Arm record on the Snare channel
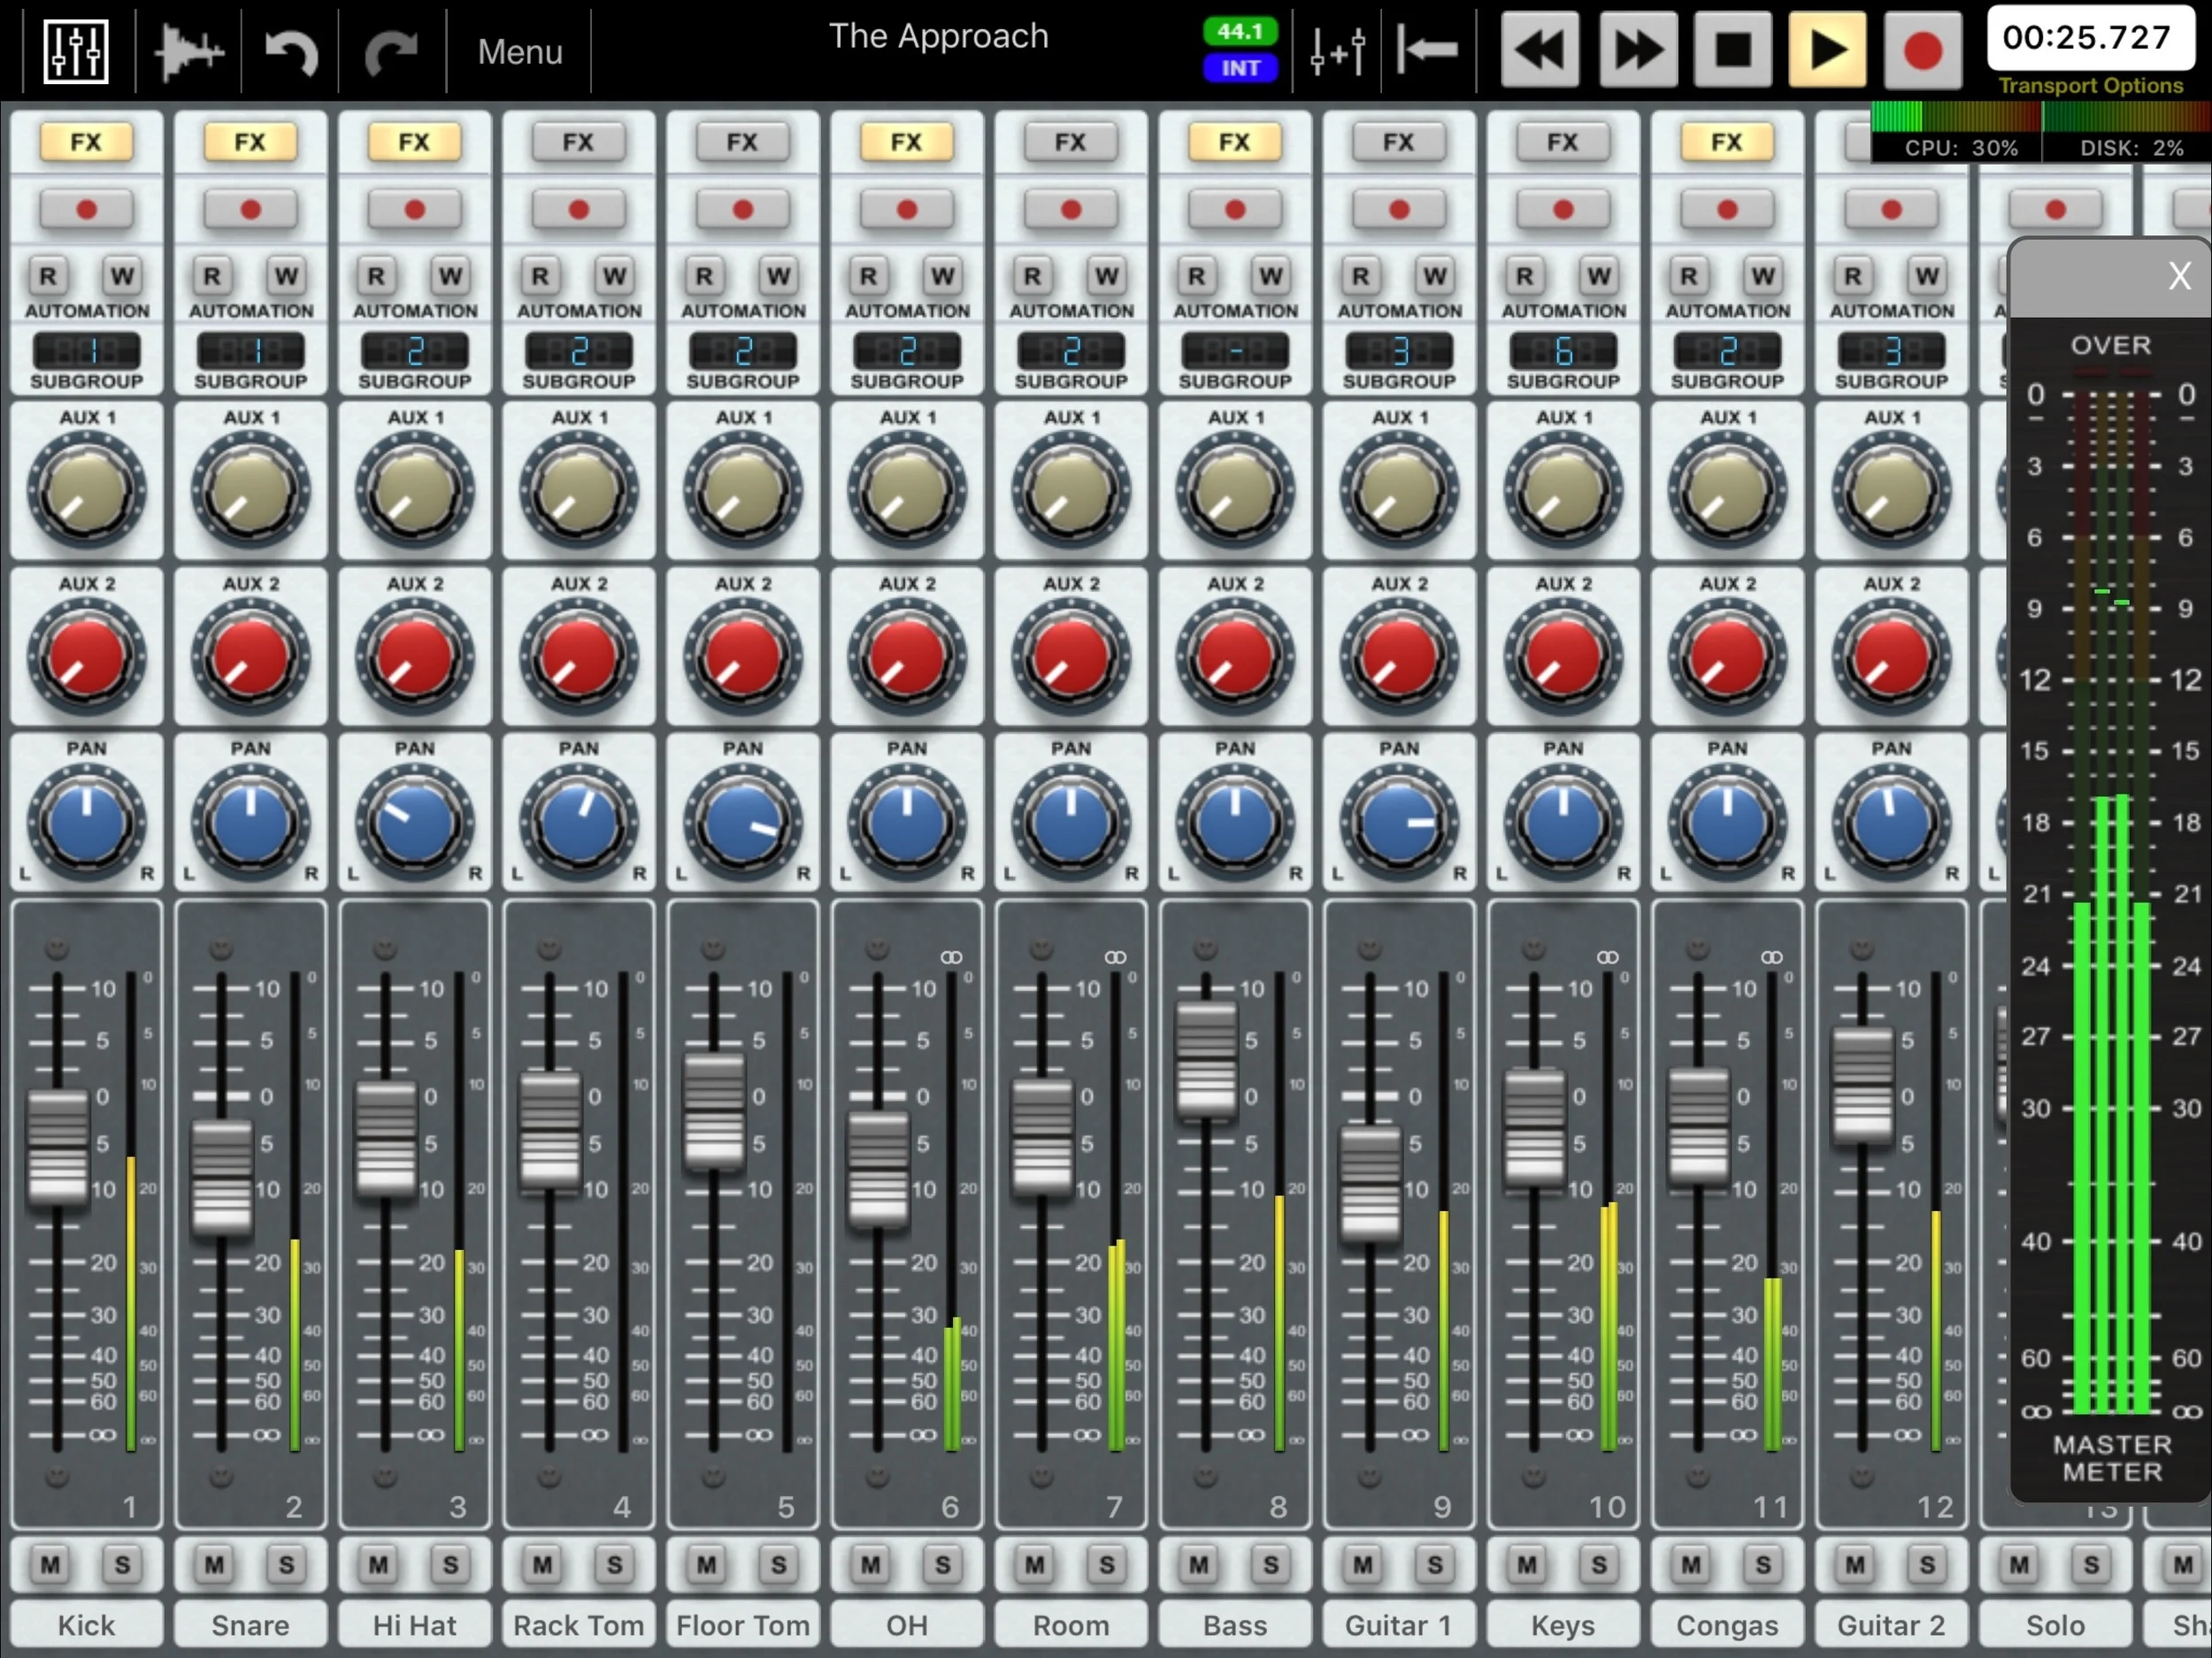2212x1658 pixels. (250, 210)
